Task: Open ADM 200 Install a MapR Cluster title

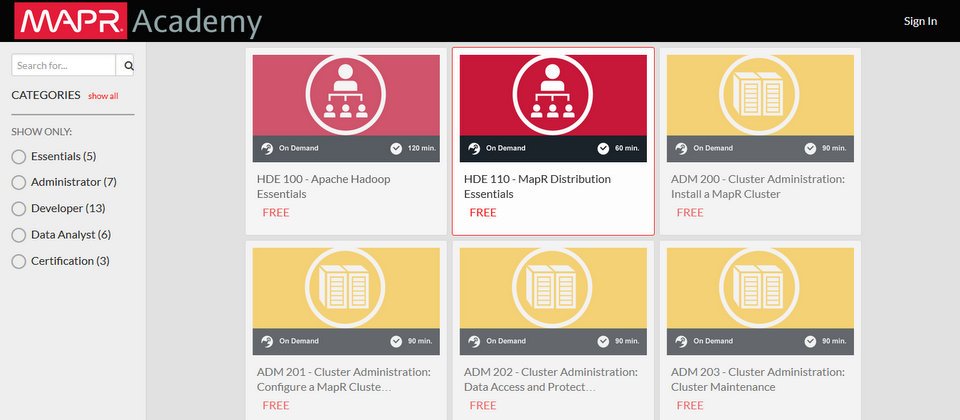Action: click(757, 187)
